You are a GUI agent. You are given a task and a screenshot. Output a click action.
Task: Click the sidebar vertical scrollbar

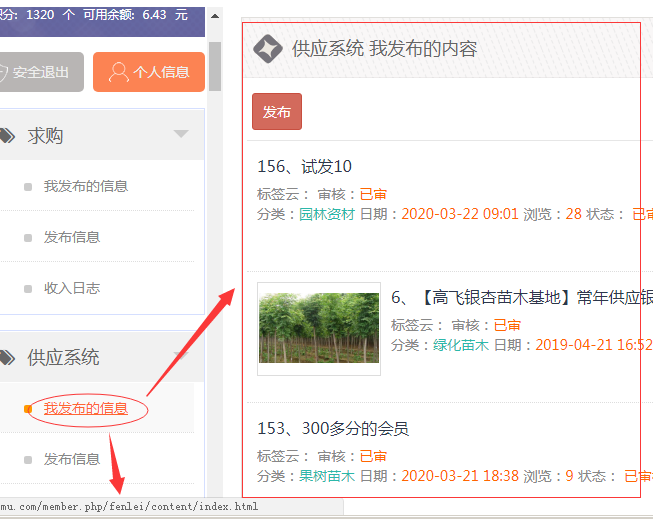click(x=214, y=250)
